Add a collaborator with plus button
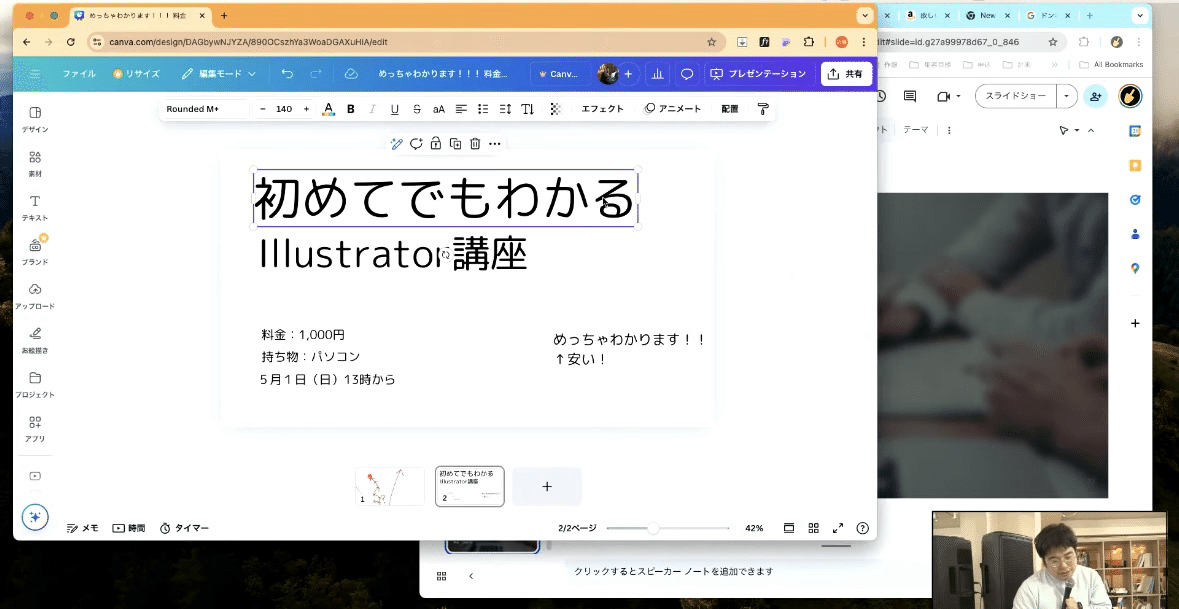1179x609 pixels. (x=628, y=74)
